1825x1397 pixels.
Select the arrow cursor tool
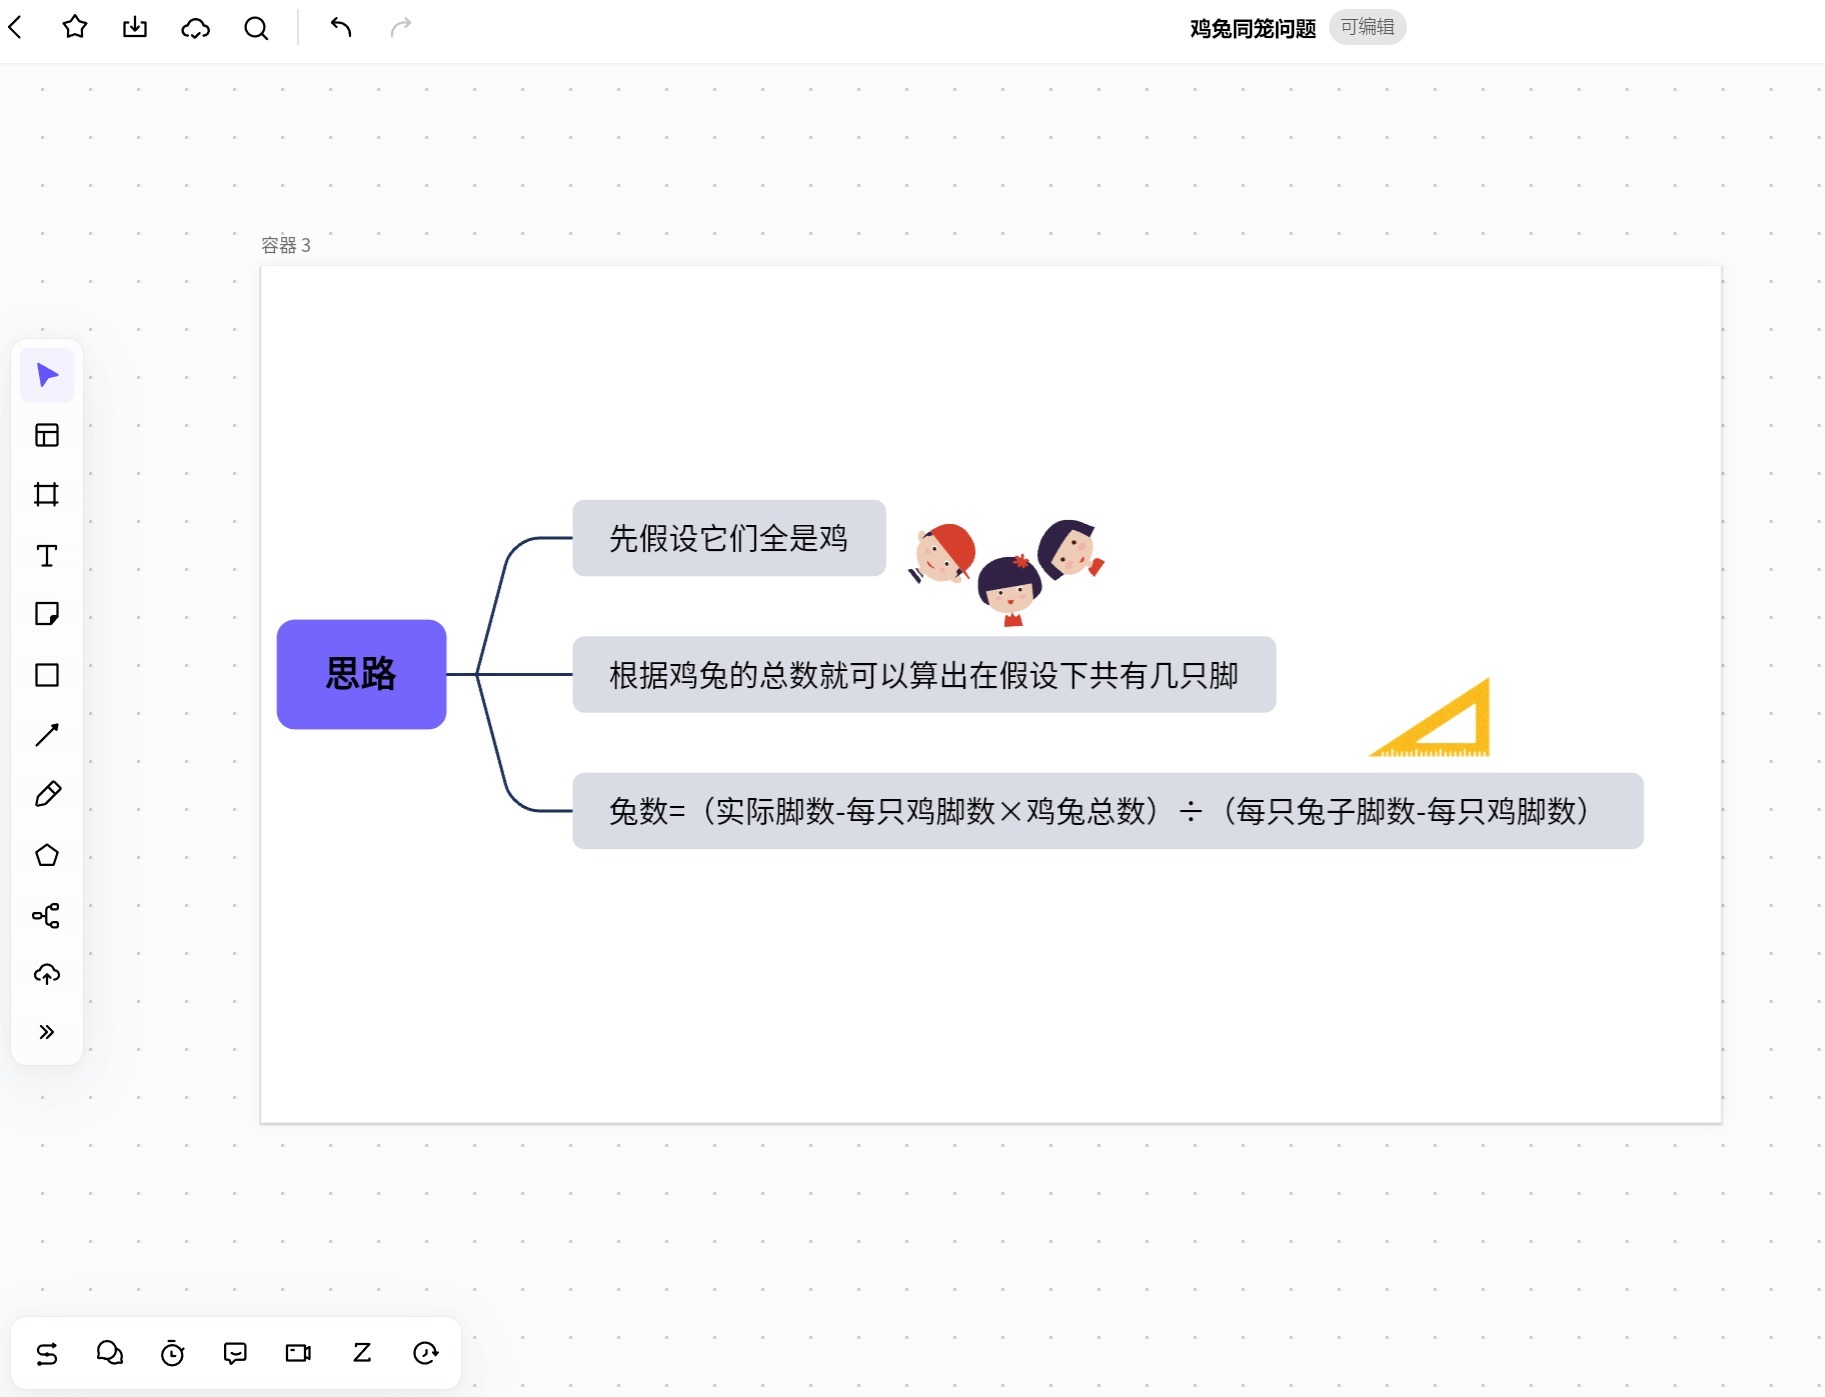(x=47, y=375)
